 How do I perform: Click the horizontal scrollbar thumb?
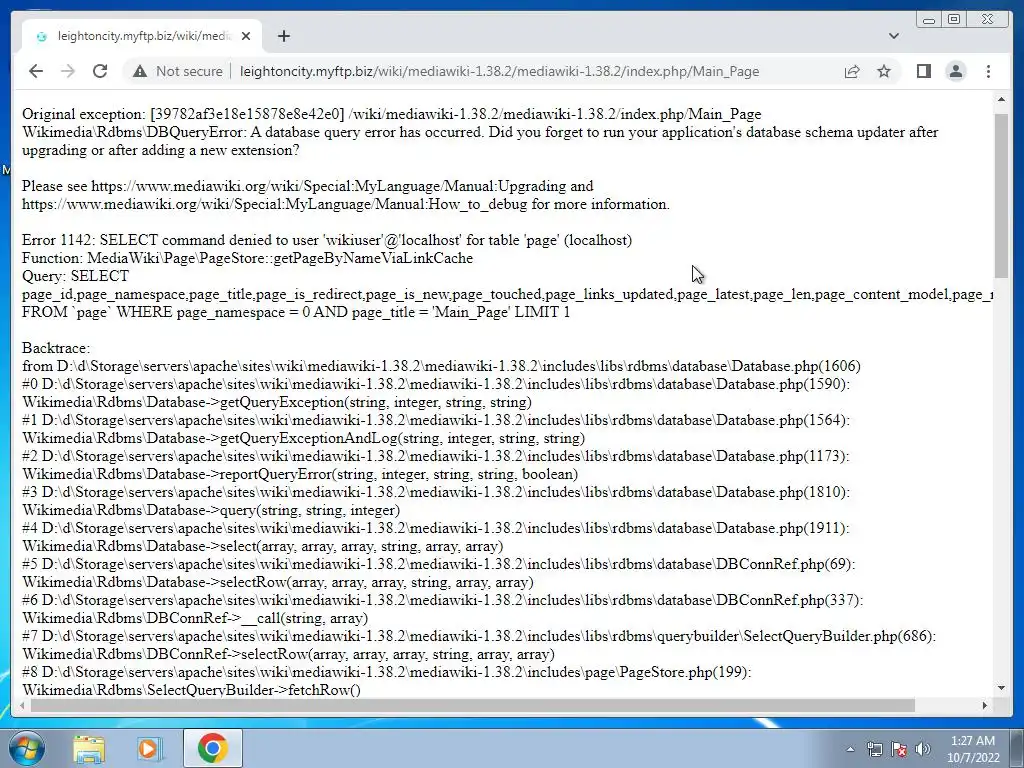coord(473,705)
